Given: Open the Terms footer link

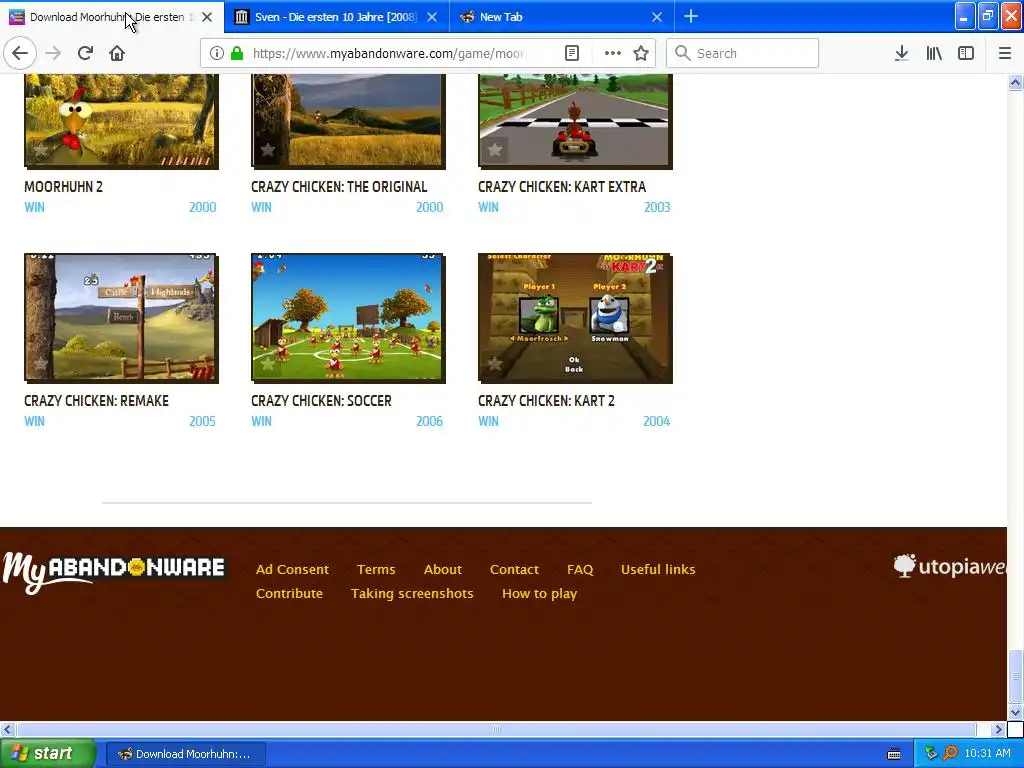Looking at the screenshot, I should [376, 569].
